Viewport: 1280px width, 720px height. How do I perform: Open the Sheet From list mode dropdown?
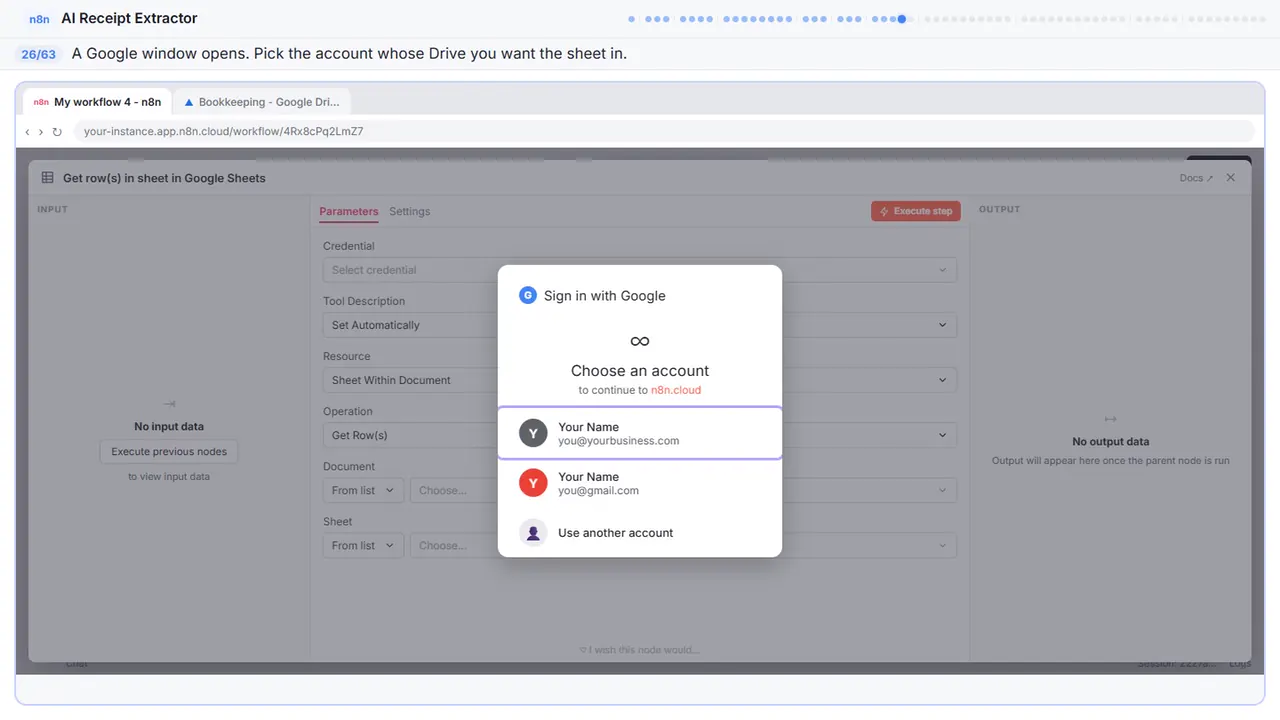(363, 545)
